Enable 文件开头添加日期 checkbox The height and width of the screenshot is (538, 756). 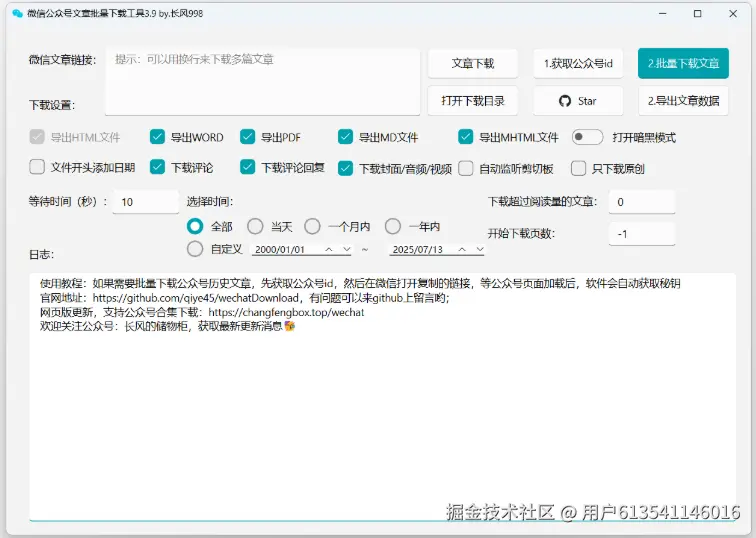[37, 167]
